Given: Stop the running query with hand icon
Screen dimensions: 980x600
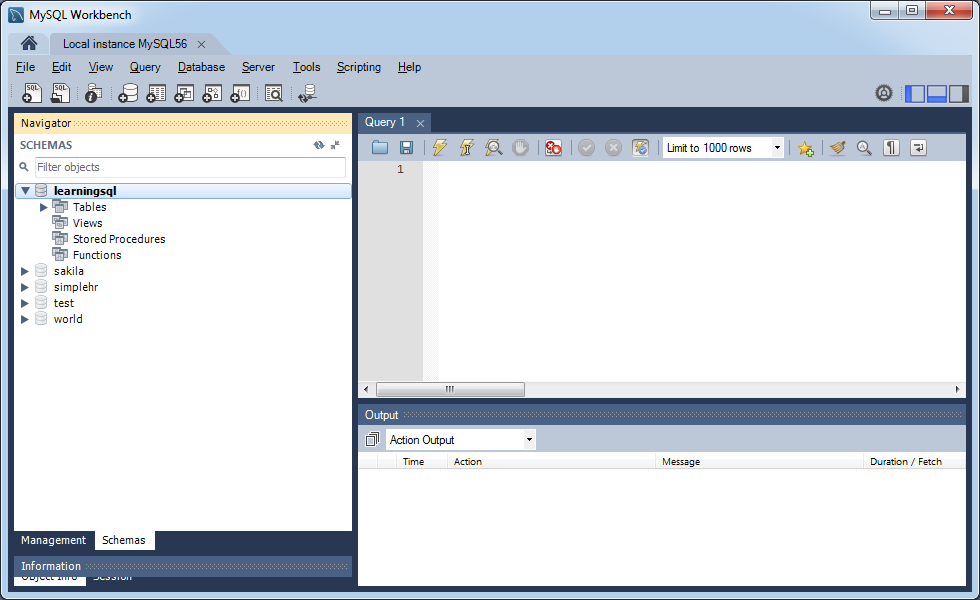Looking at the screenshot, I should tap(521, 148).
